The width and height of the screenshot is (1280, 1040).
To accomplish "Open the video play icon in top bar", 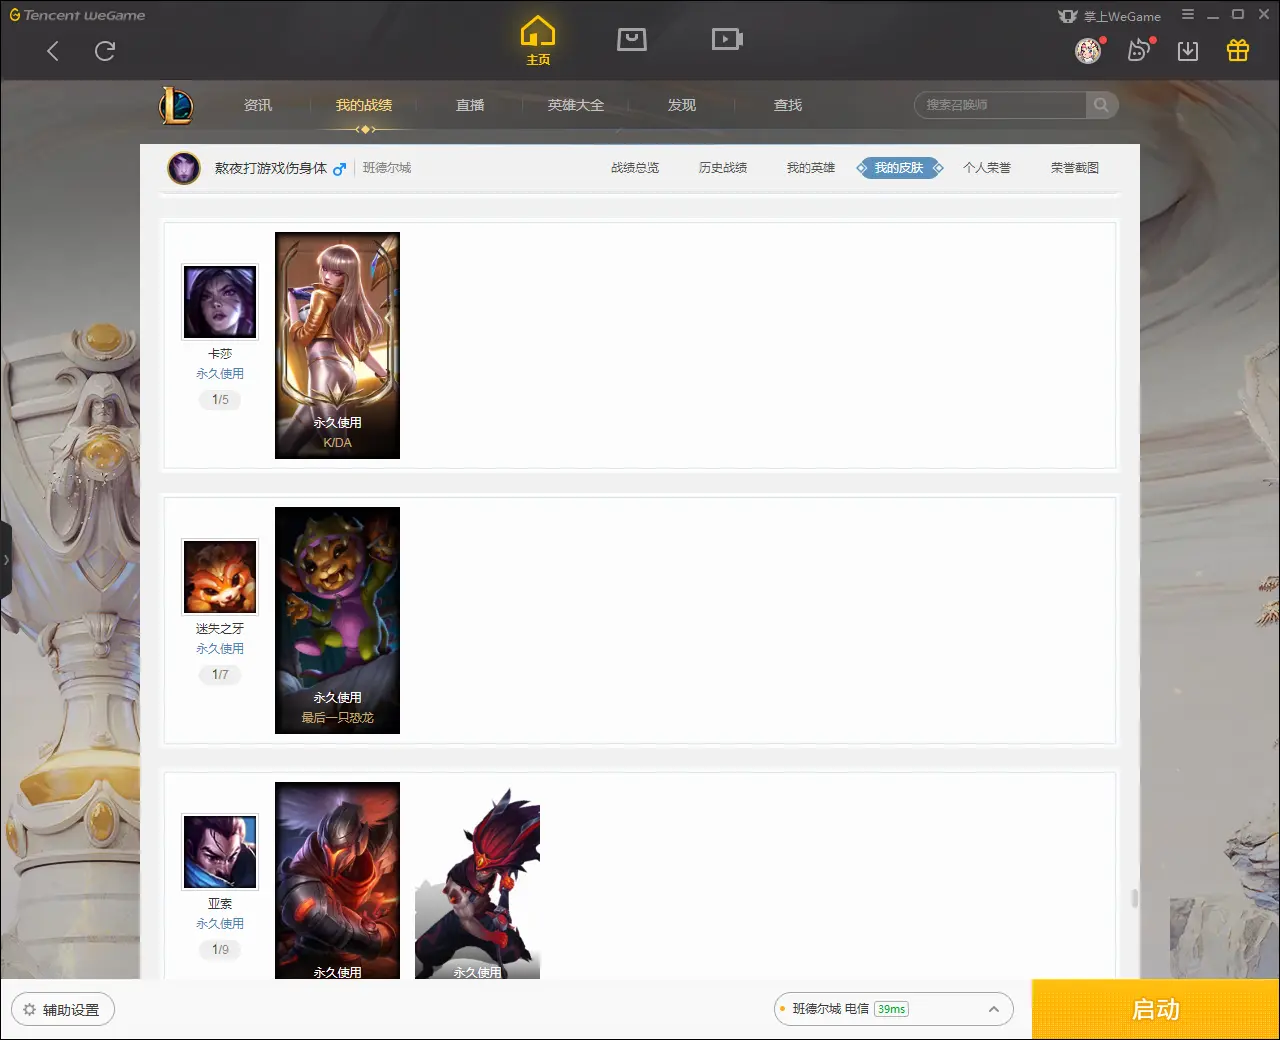I will pyautogui.click(x=727, y=39).
